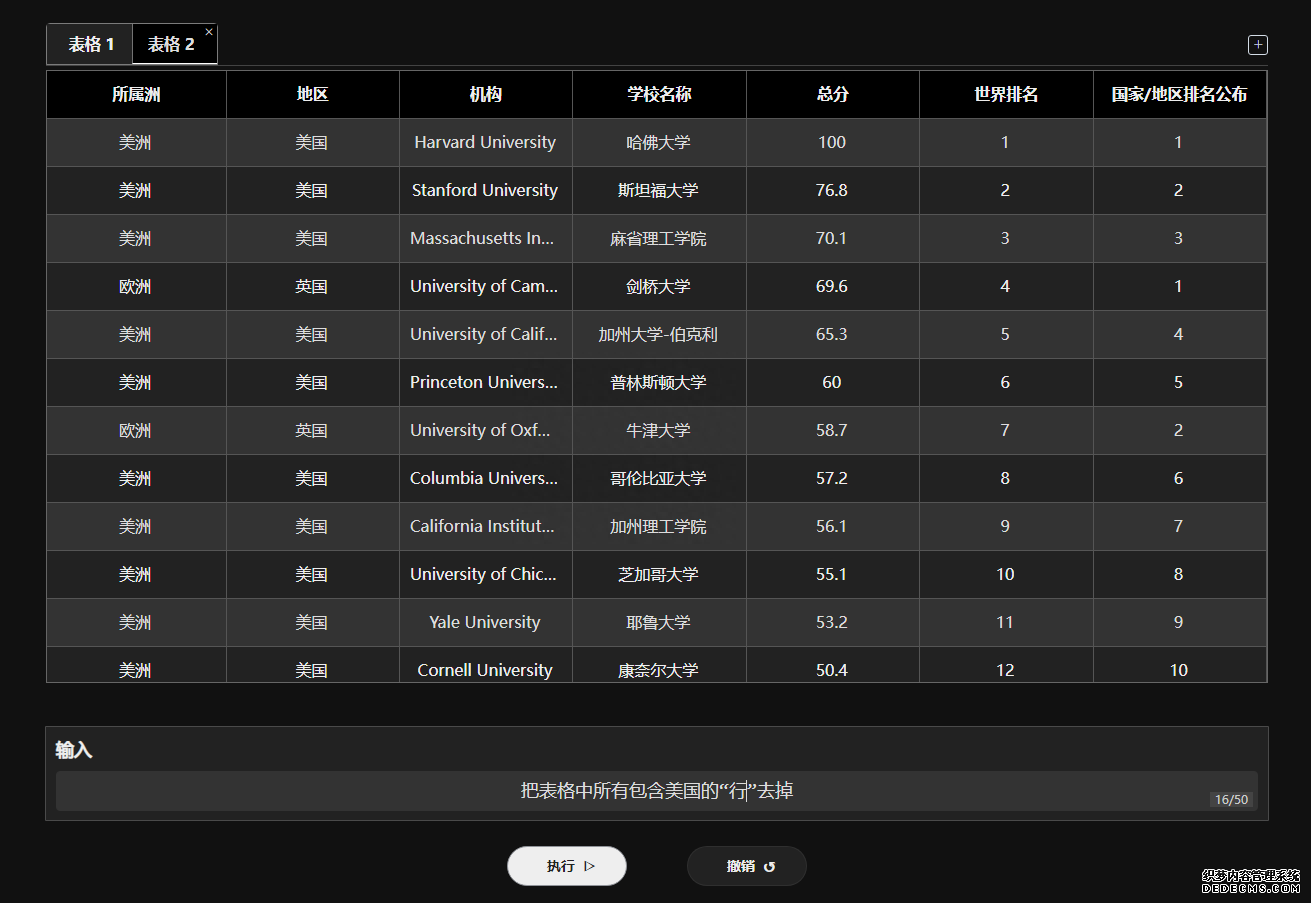The height and width of the screenshot is (903, 1311).
Task: Click the command input text field
Action: click(657, 791)
